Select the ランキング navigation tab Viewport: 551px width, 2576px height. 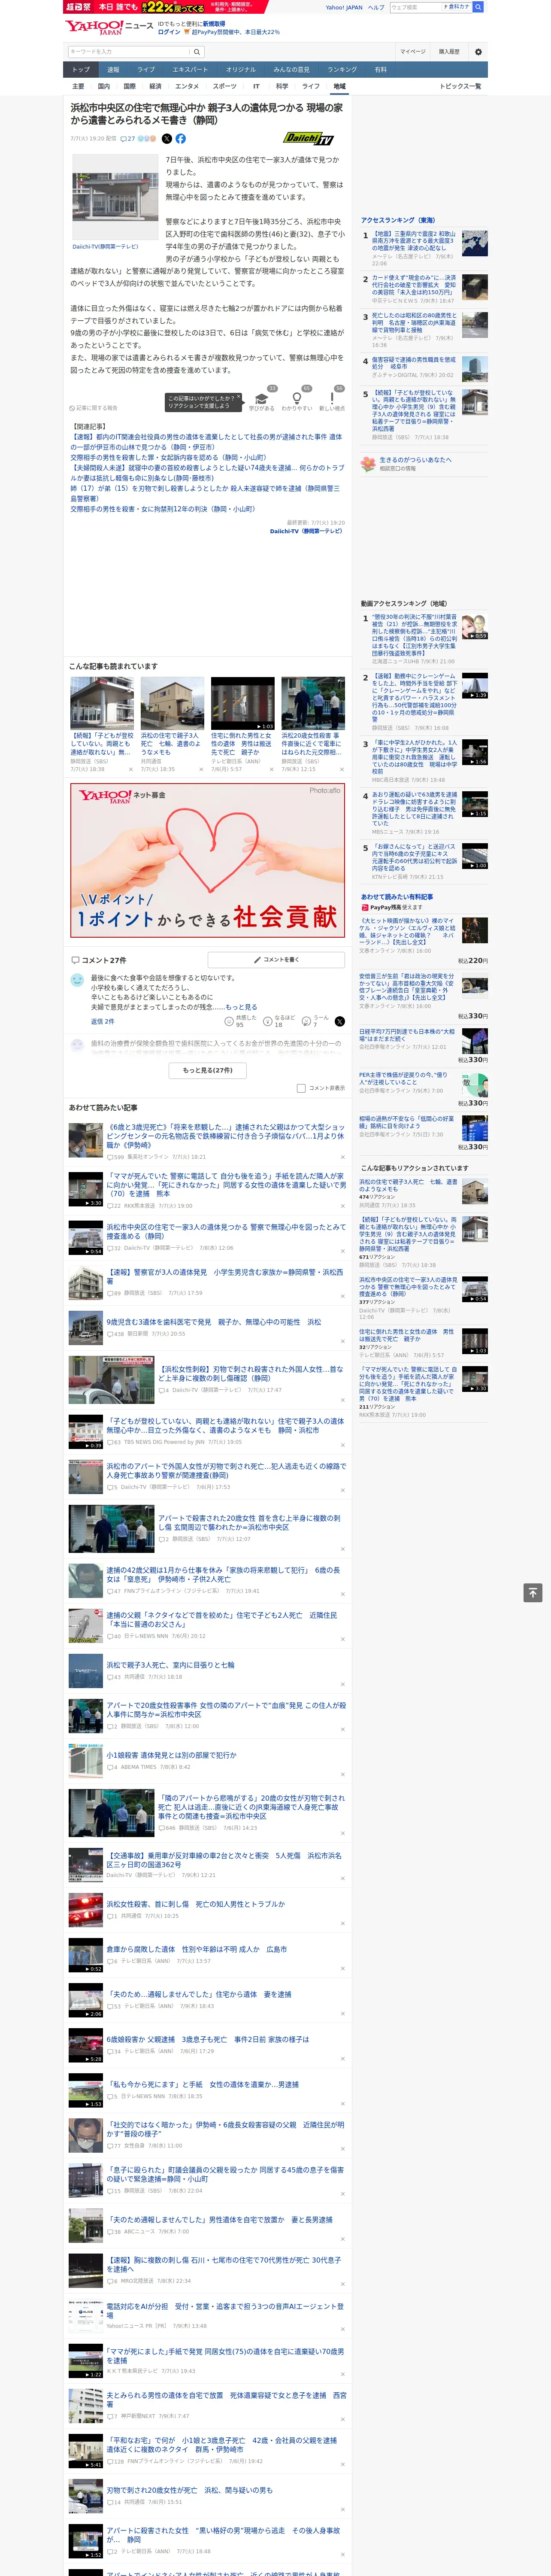pos(342,69)
